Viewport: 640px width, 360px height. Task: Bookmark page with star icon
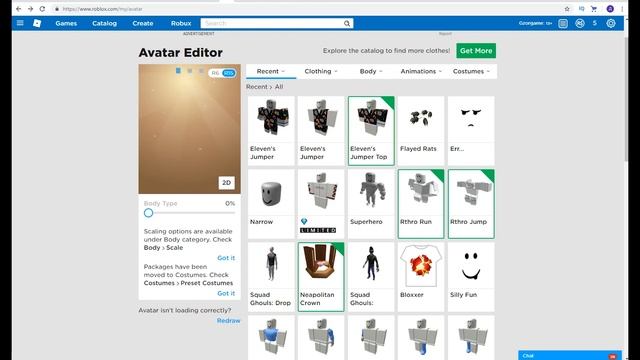pos(567,9)
